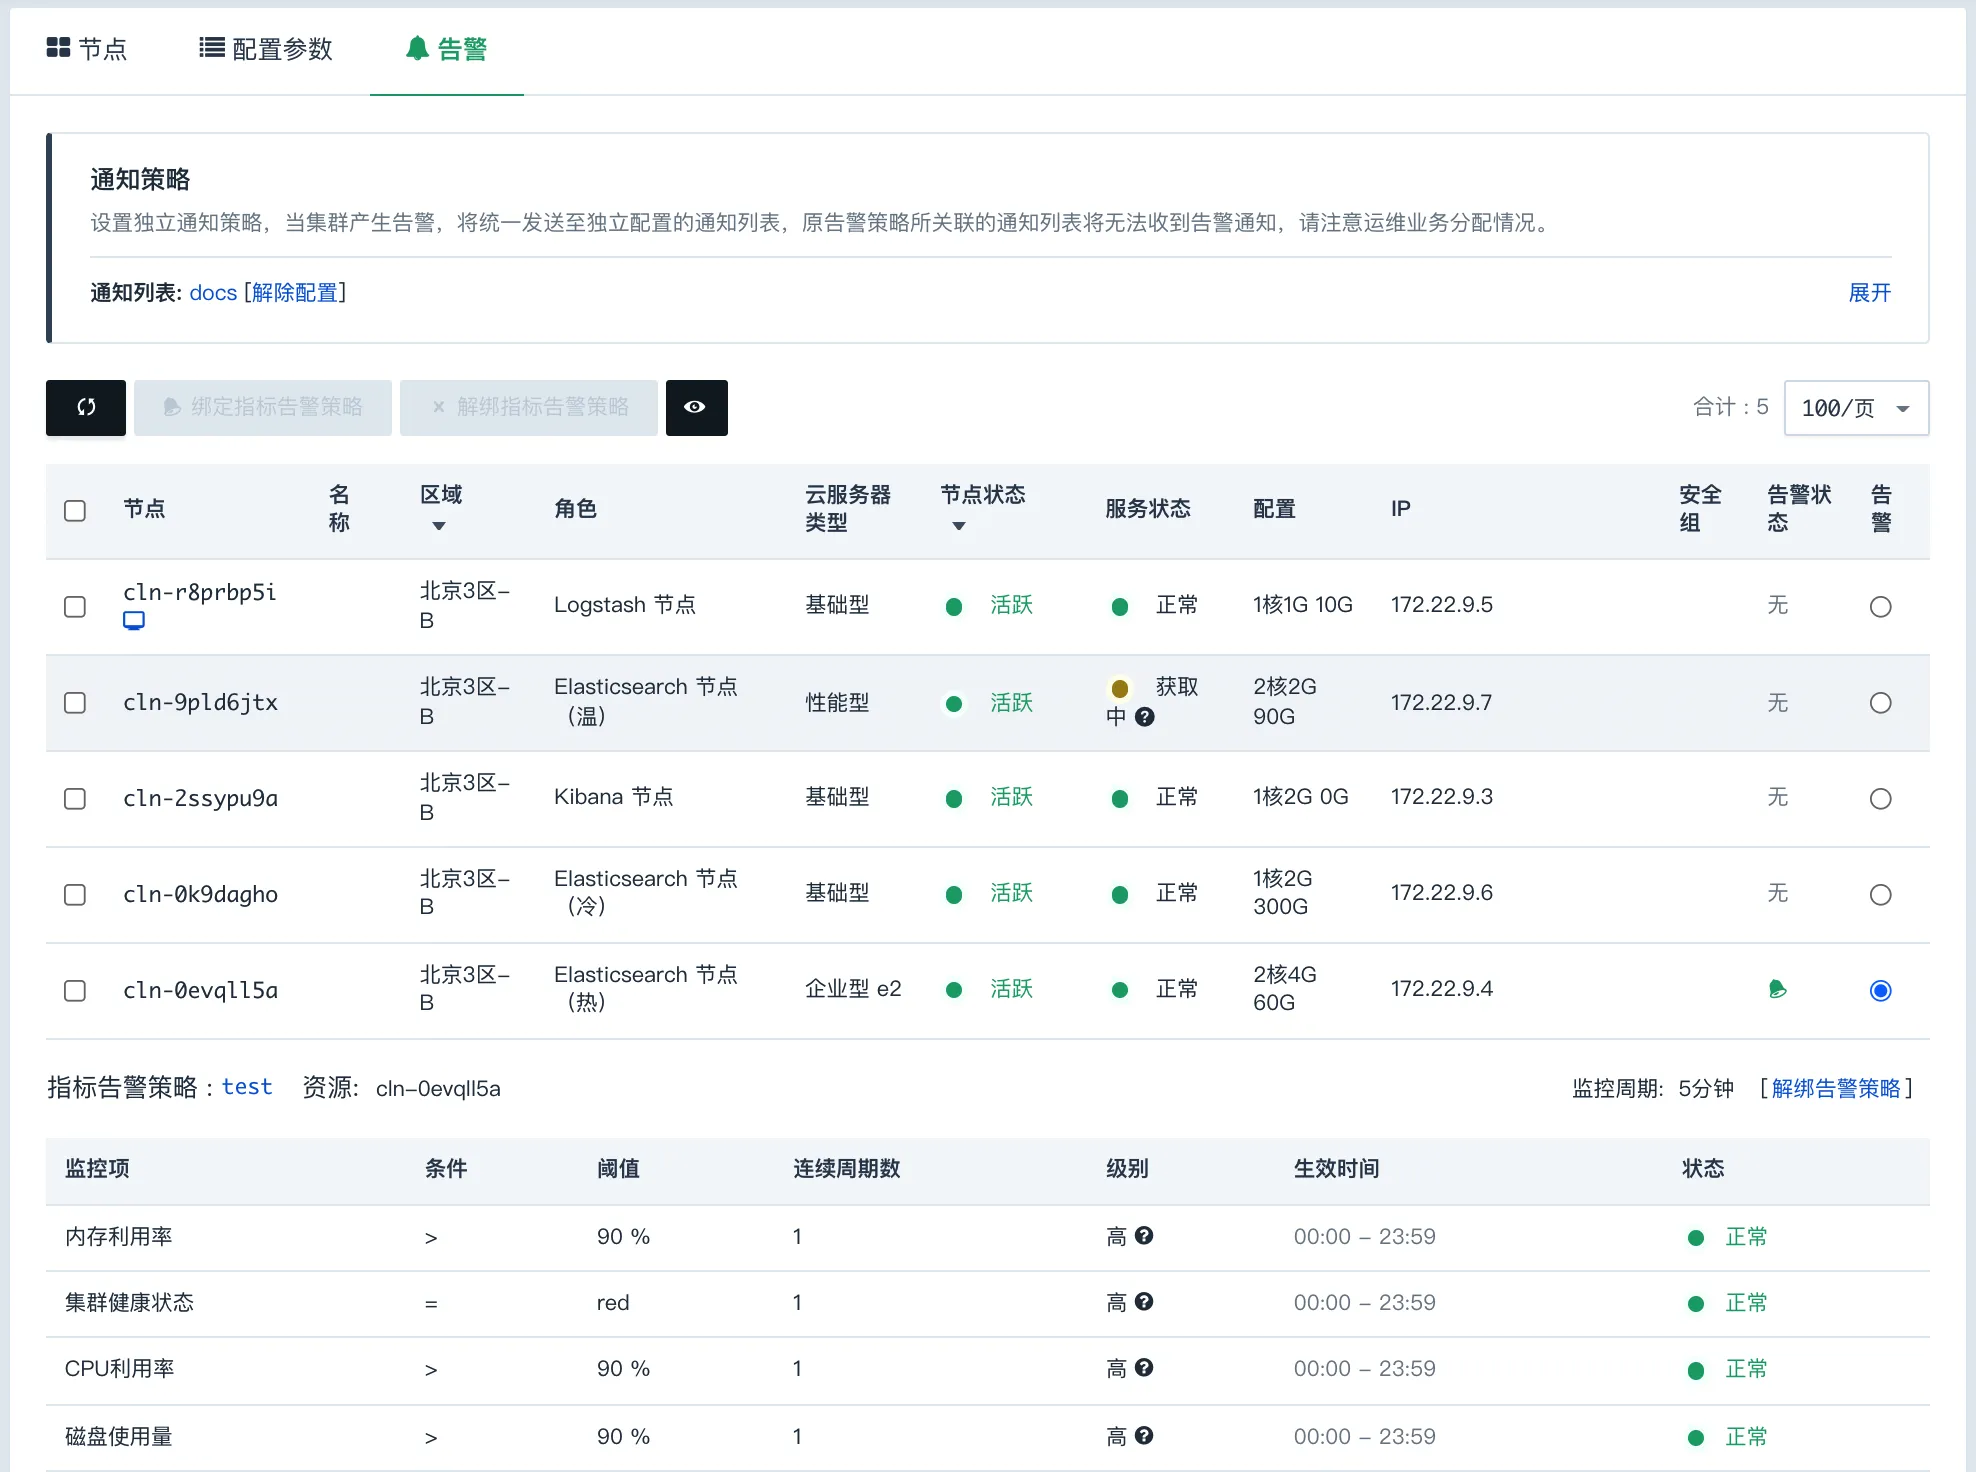
Task: Click the help icon beside 高 on 磁盘使用量 row
Action: point(1145,1436)
